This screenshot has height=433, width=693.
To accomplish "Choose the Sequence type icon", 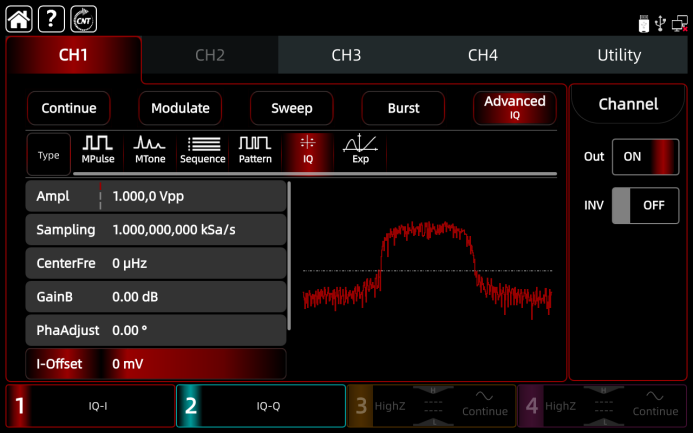I will click(x=203, y=150).
